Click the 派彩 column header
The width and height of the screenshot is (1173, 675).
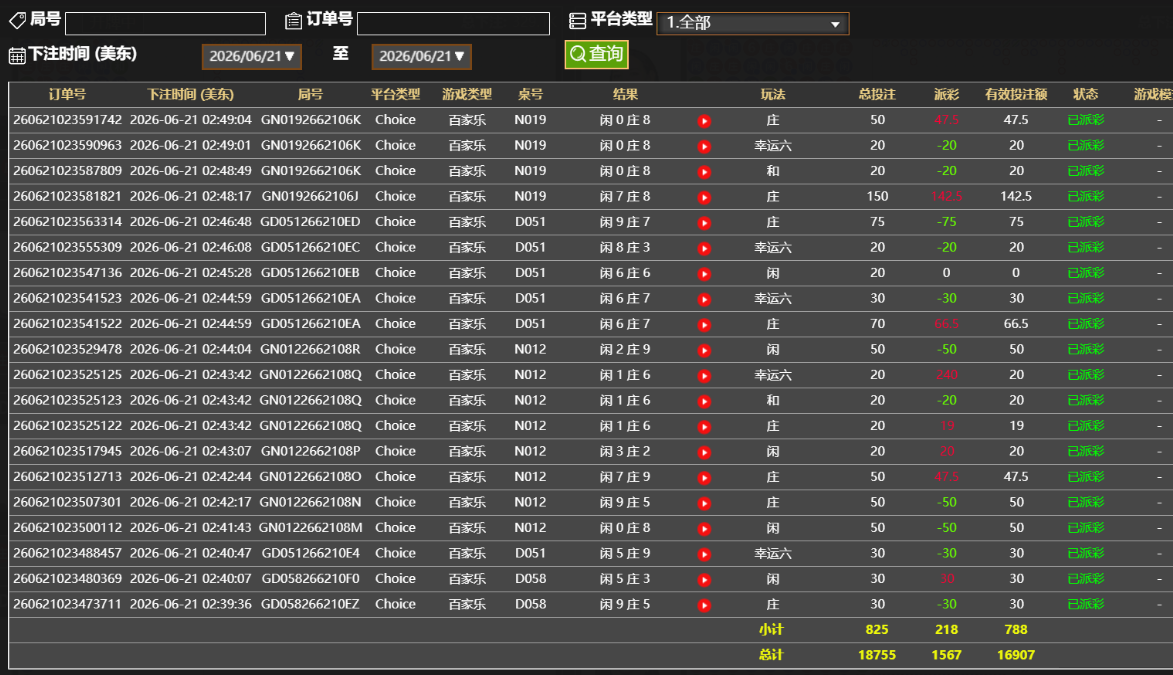coord(946,94)
